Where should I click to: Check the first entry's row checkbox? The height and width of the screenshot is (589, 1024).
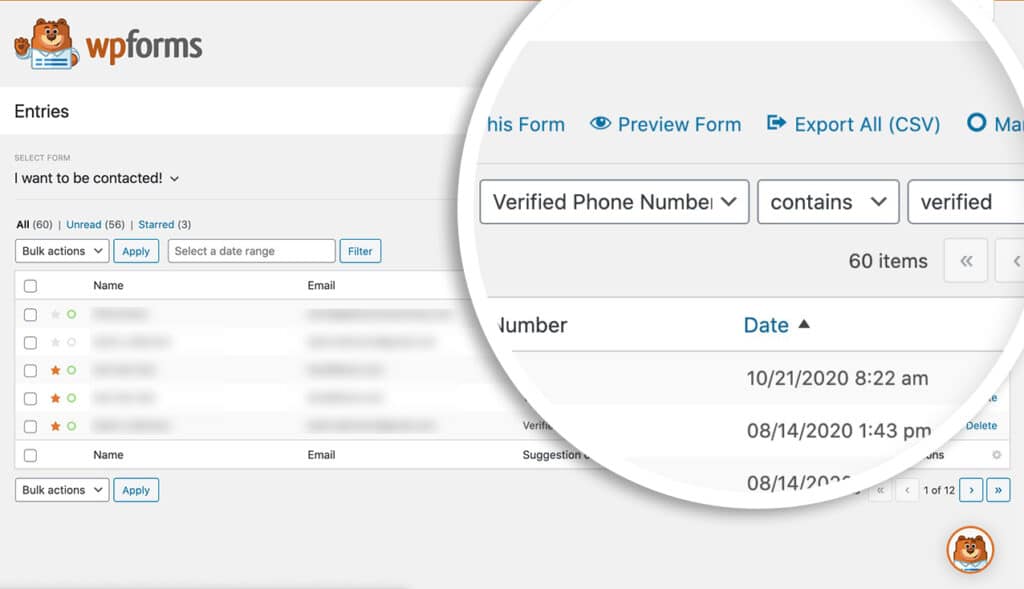click(x=29, y=314)
